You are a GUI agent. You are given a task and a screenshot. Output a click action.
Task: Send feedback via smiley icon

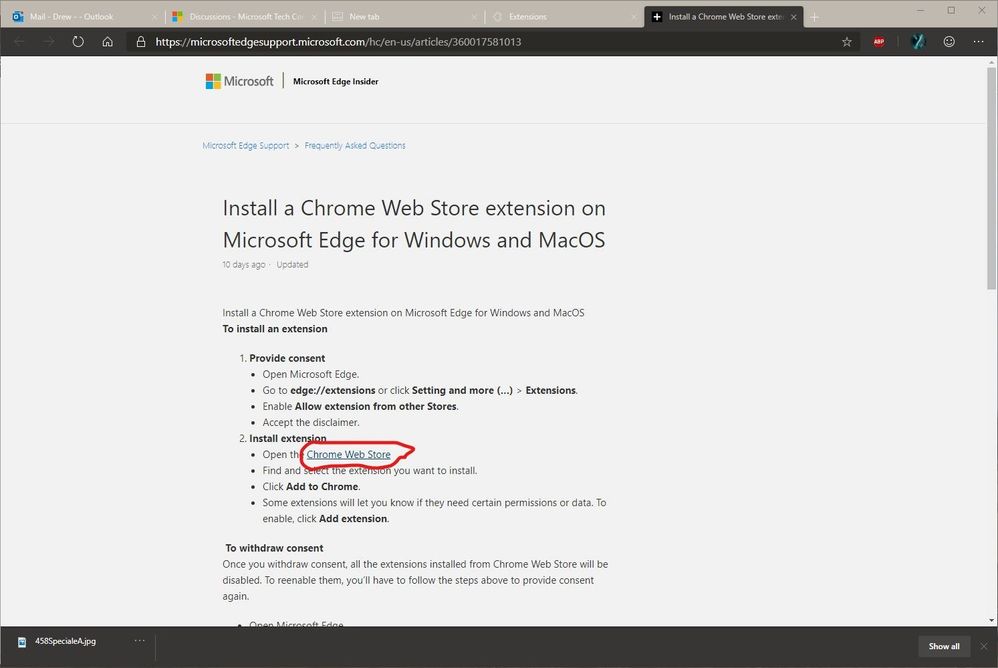pos(949,42)
